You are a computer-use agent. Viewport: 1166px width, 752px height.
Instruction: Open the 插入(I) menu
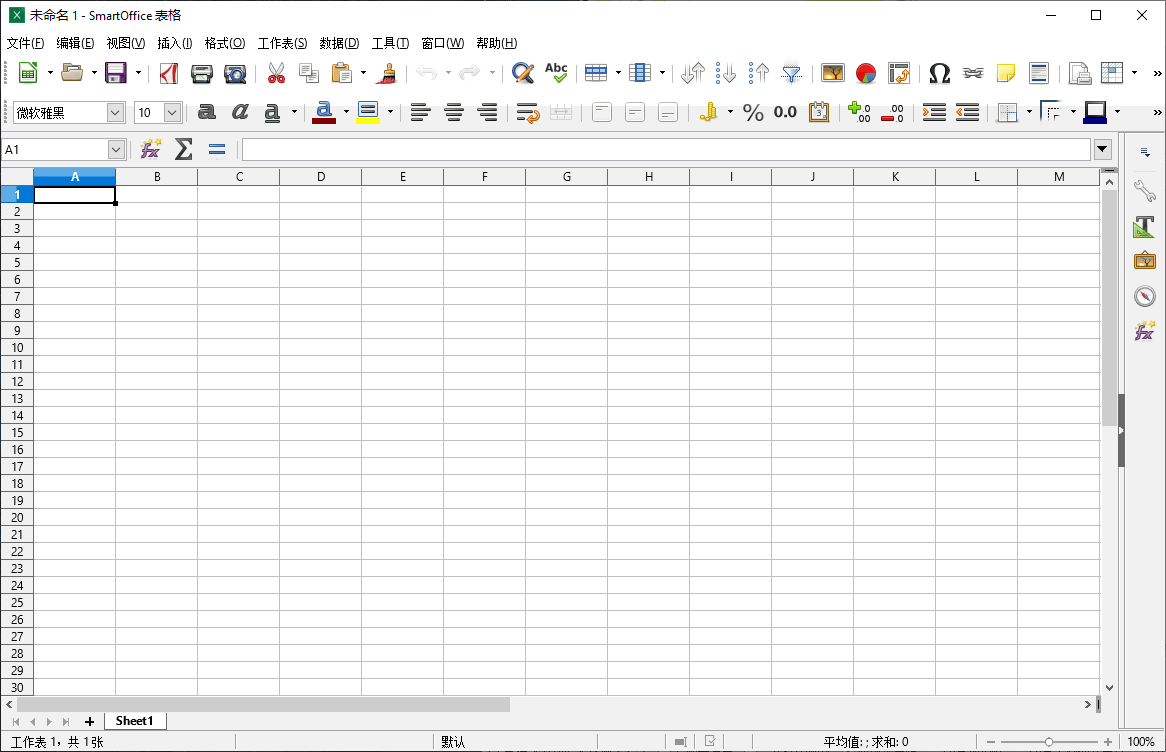click(175, 43)
